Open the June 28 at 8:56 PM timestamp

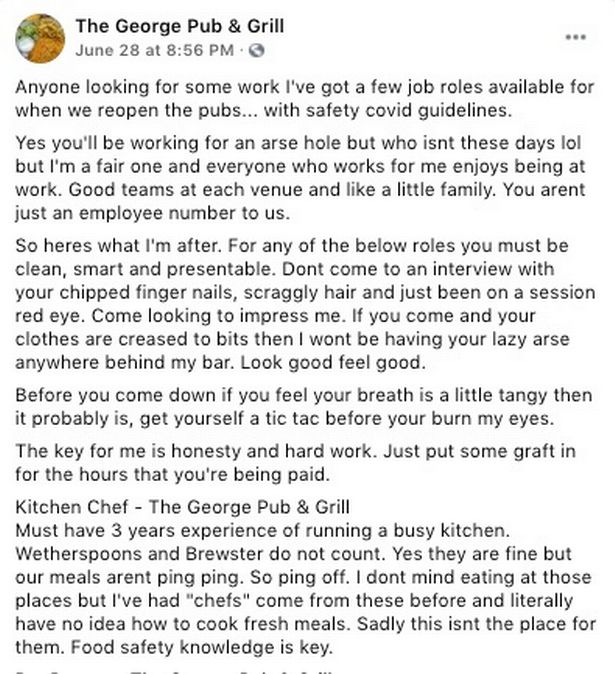[x=155, y=50]
